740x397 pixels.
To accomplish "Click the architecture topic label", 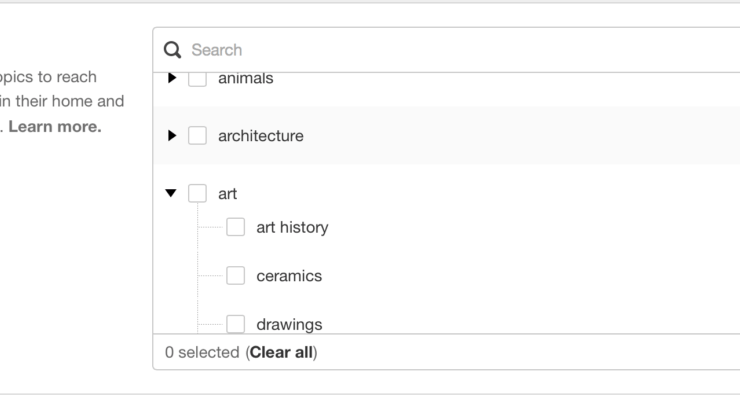I will [x=261, y=136].
